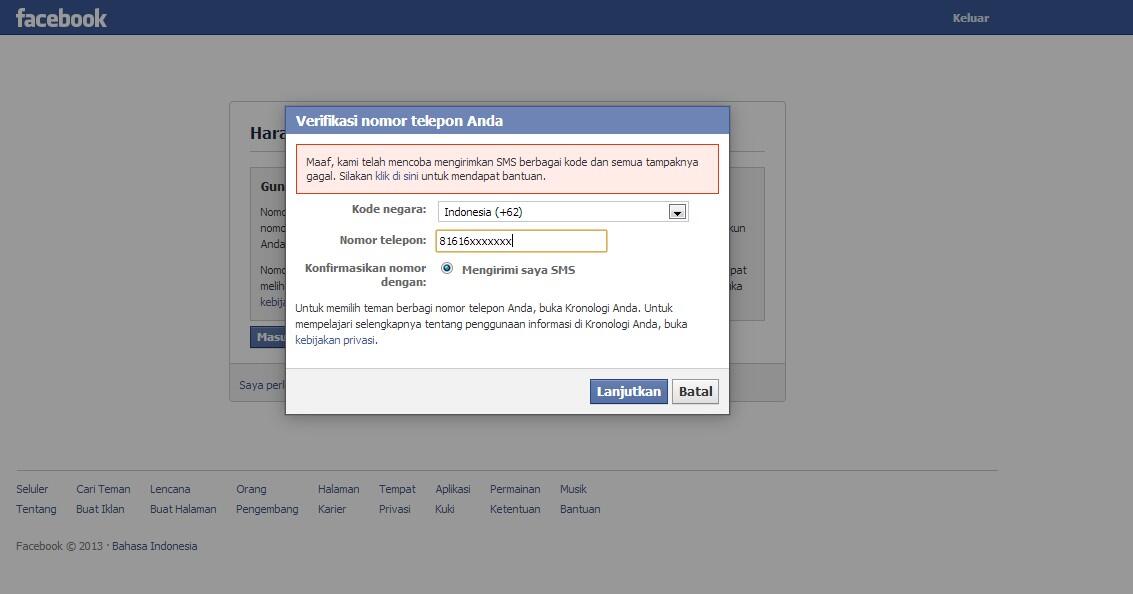Click the Lanjutkan button

point(629,392)
